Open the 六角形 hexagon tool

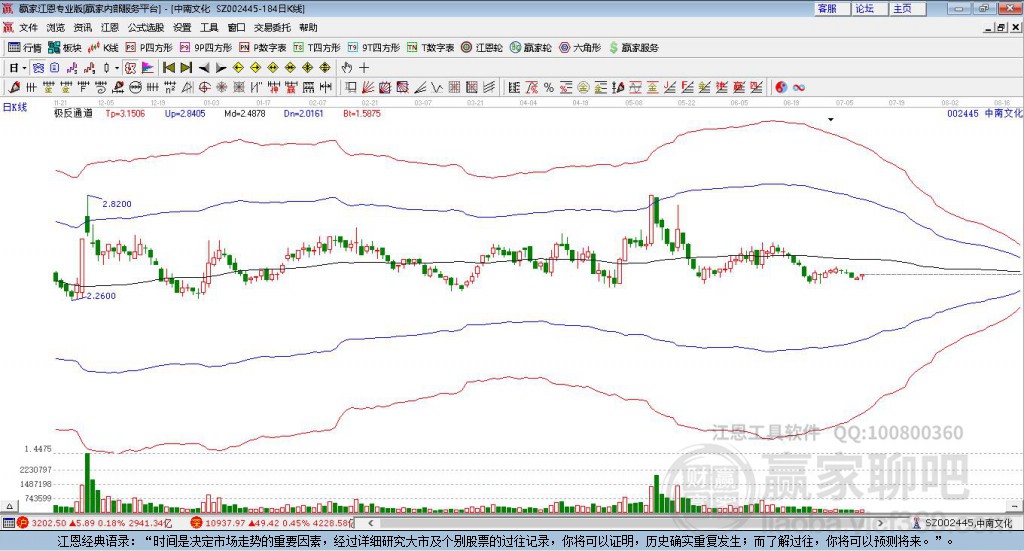point(580,48)
